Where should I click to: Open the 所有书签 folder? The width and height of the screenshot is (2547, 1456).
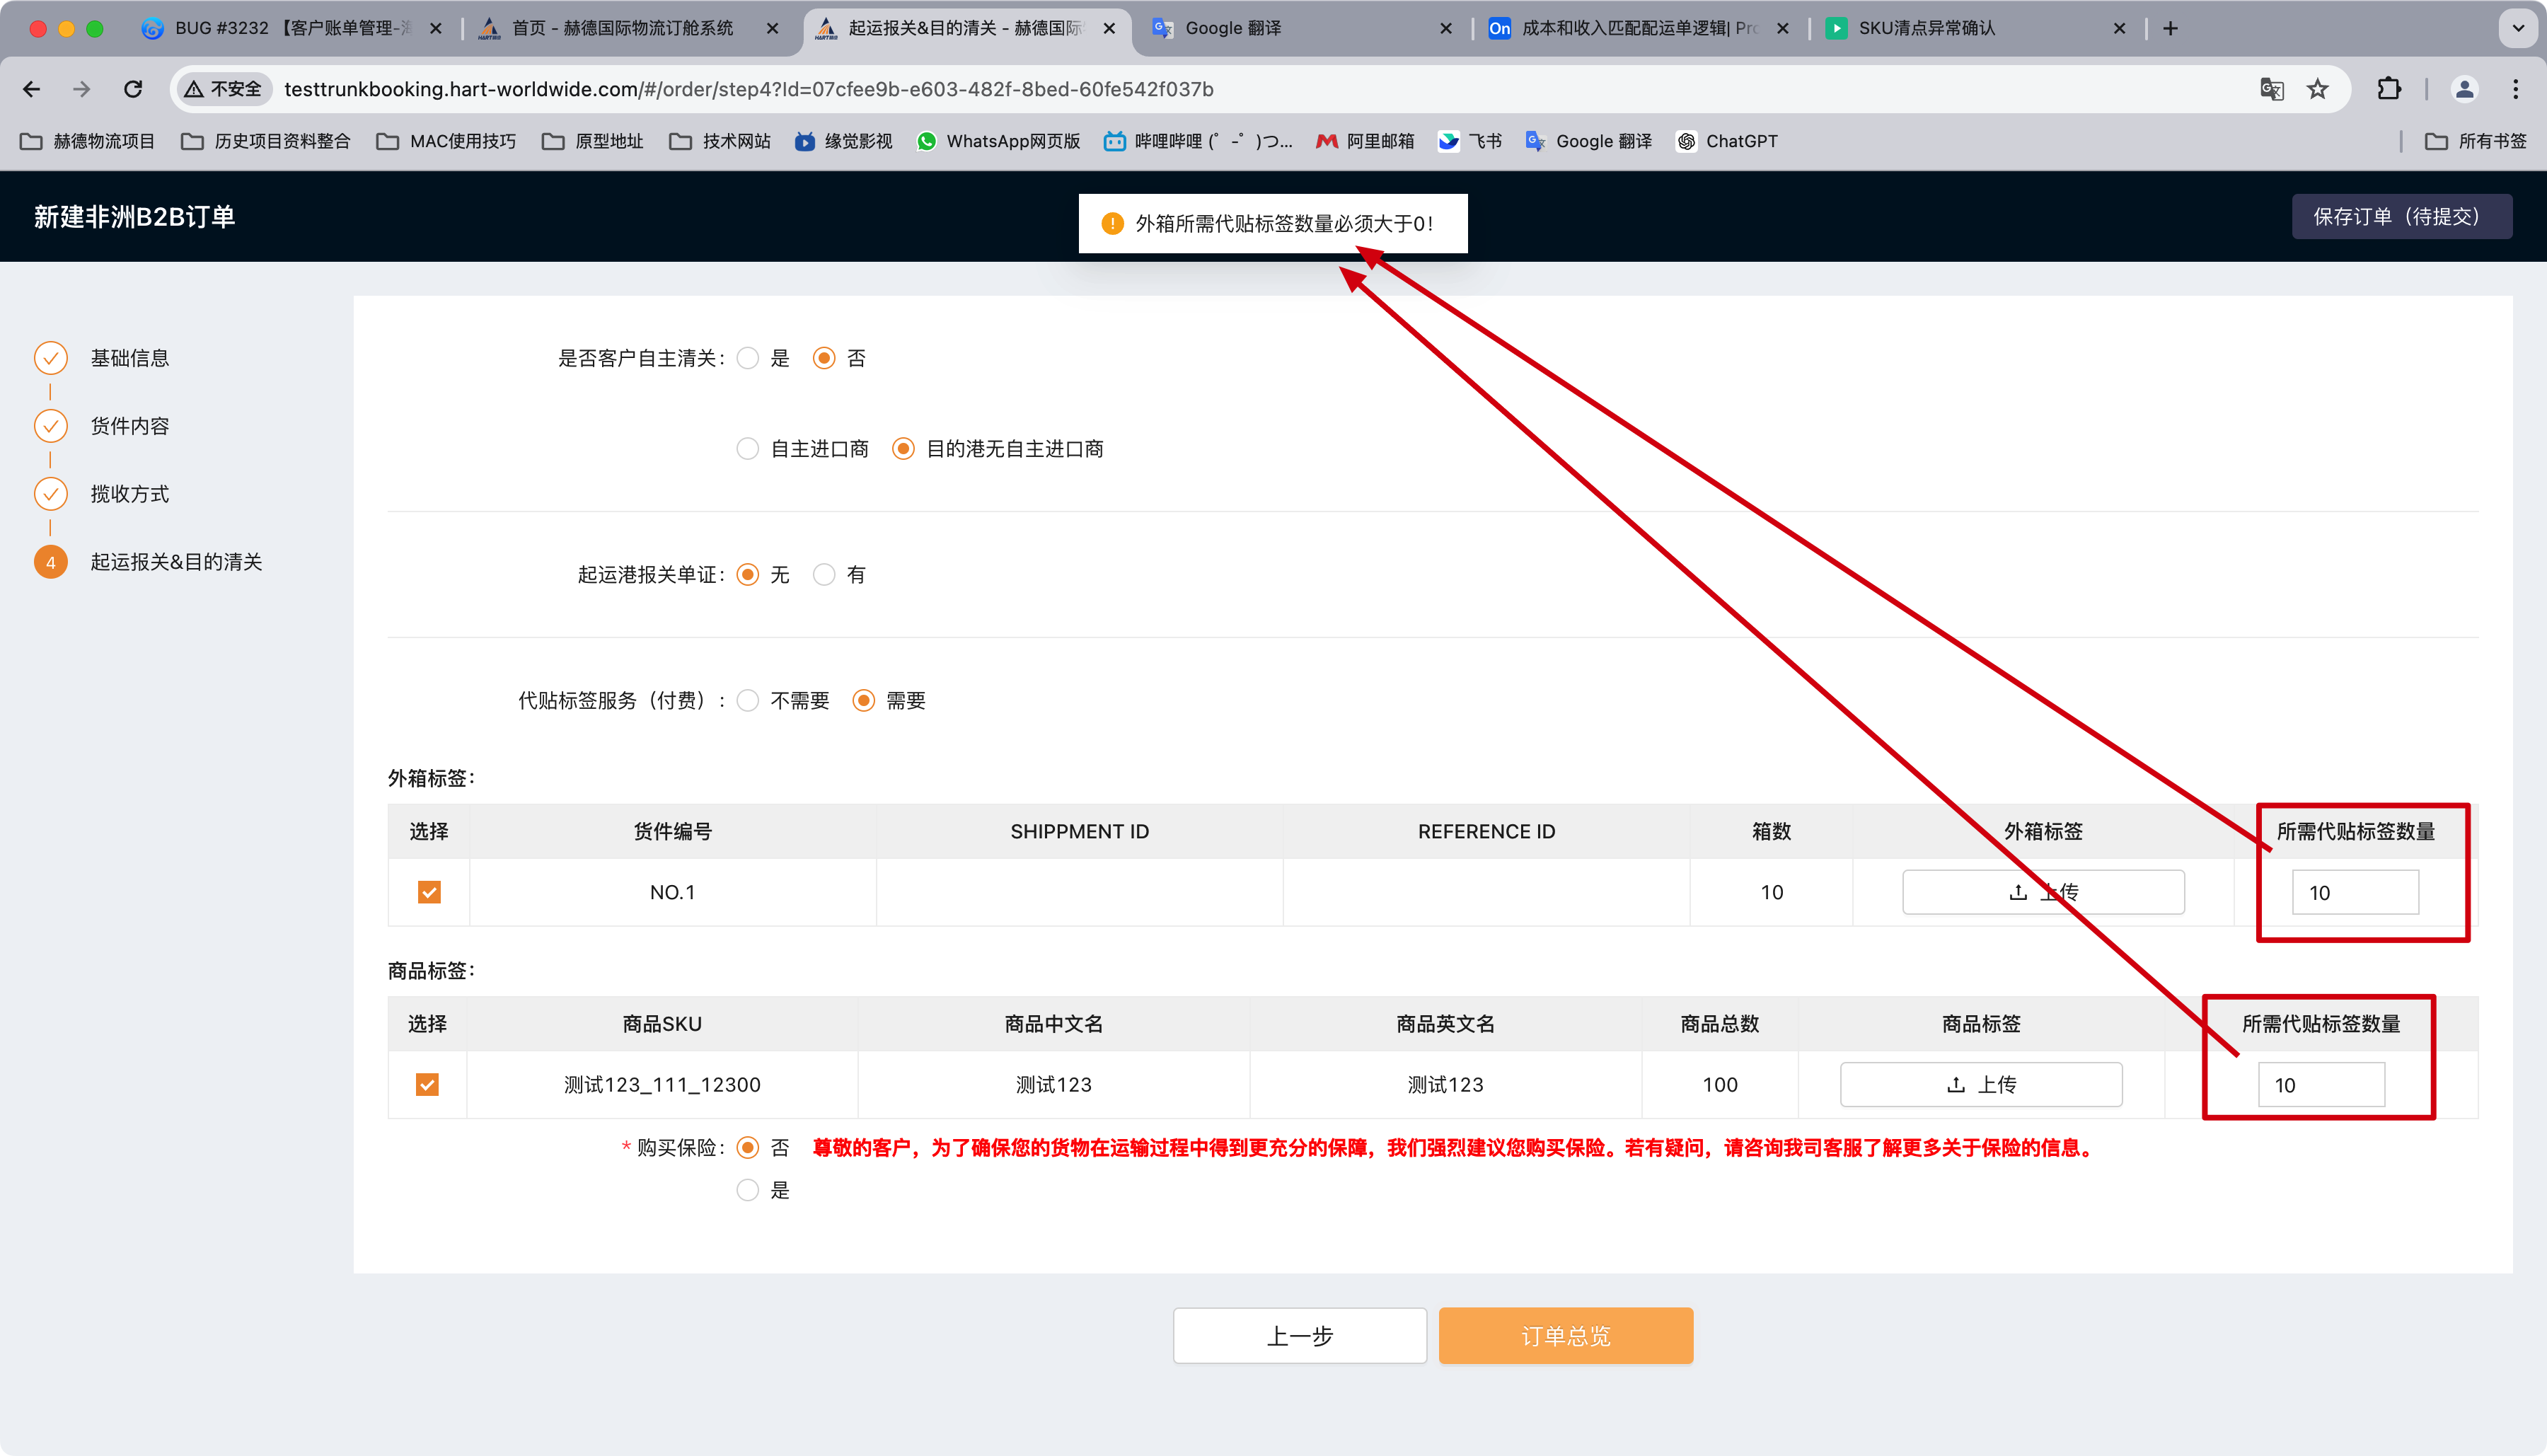pos(2476,141)
